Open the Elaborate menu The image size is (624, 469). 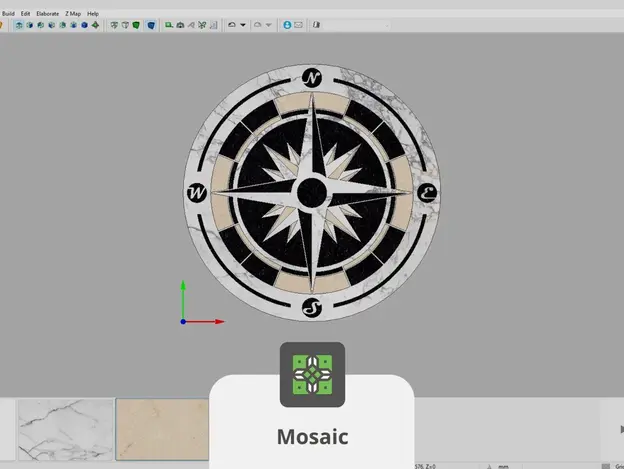(47, 13)
